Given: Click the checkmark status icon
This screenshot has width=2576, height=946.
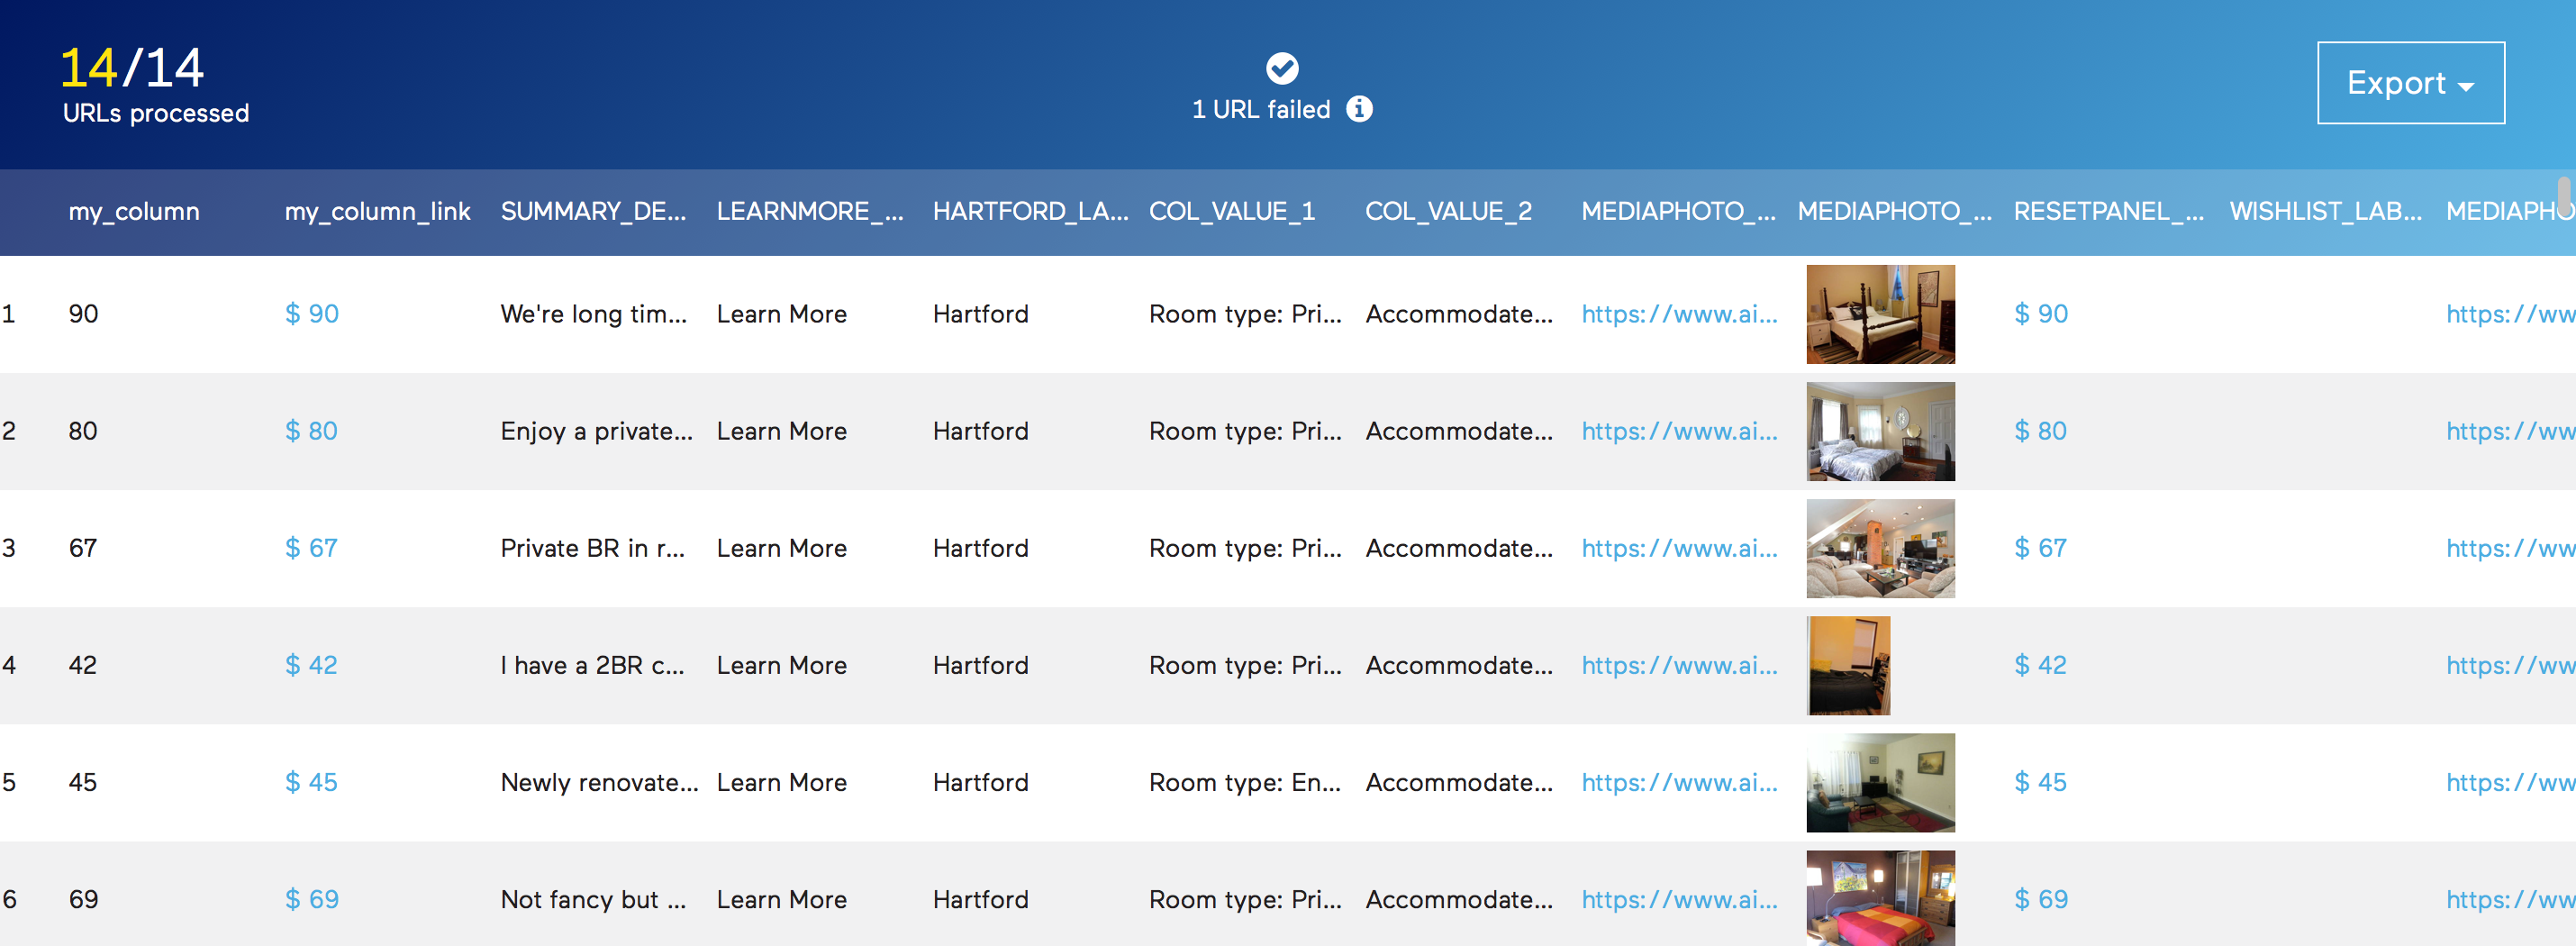Looking at the screenshot, I should pyautogui.click(x=1282, y=68).
